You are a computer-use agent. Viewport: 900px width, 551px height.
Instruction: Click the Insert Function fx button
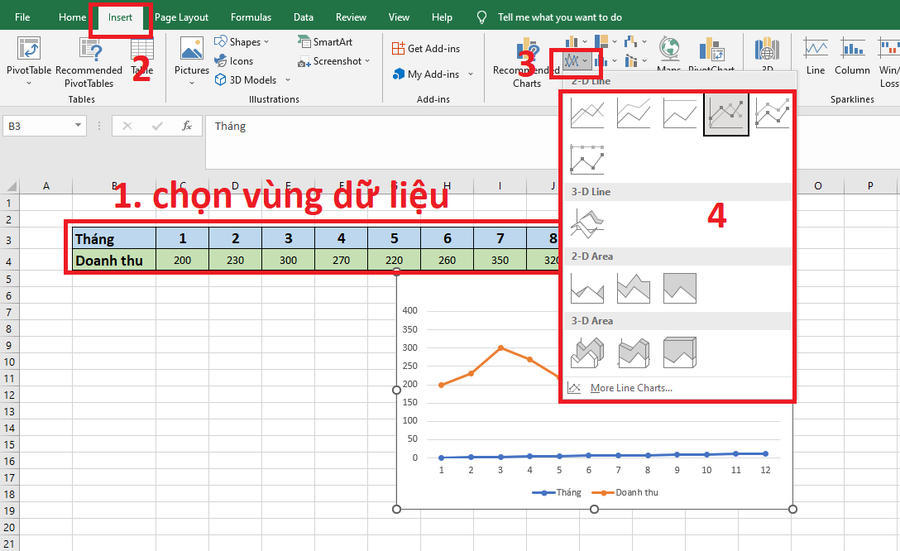pyautogui.click(x=187, y=126)
